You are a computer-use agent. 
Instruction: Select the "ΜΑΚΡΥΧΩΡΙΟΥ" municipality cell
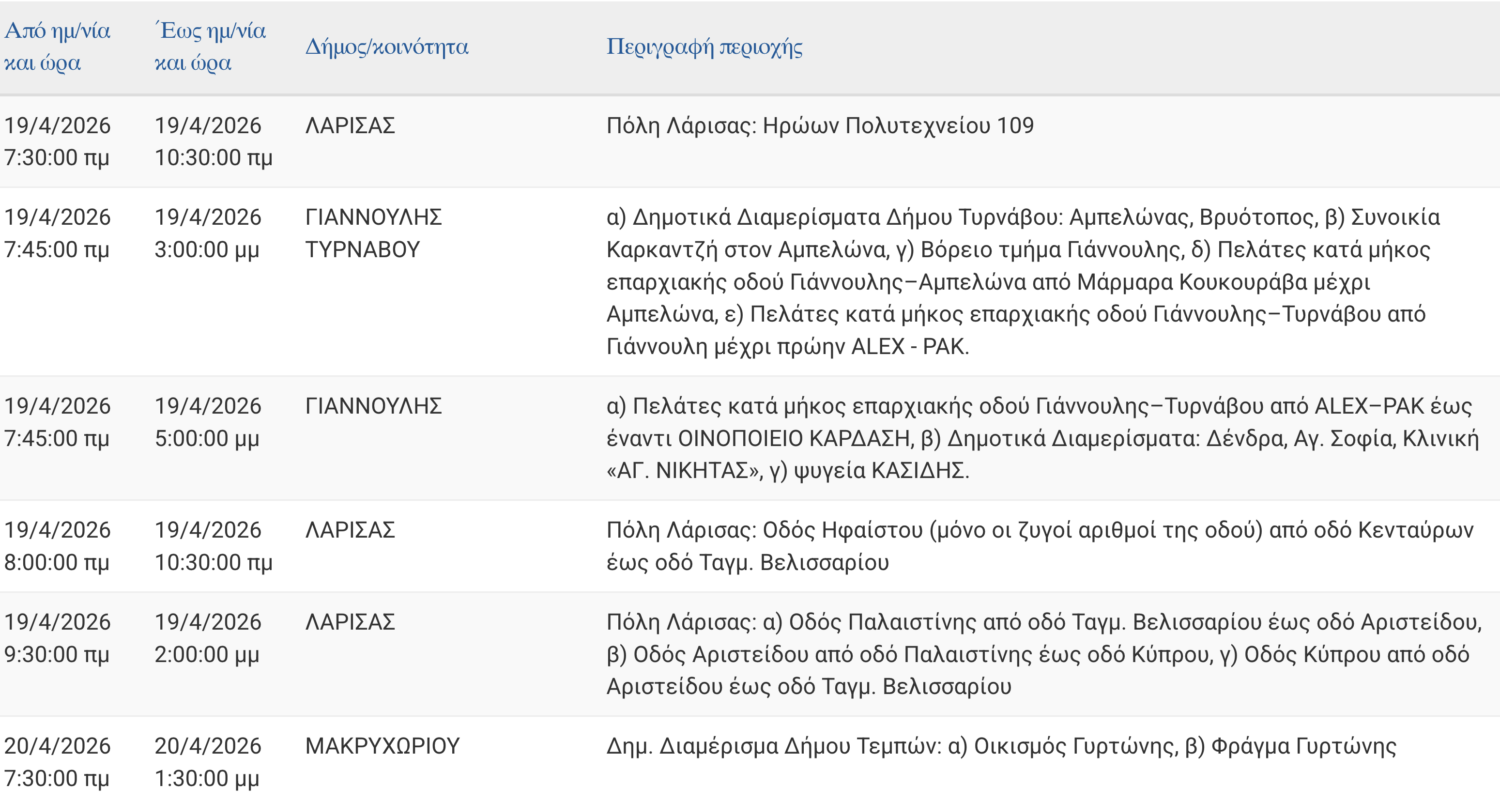[x=382, y=746]
